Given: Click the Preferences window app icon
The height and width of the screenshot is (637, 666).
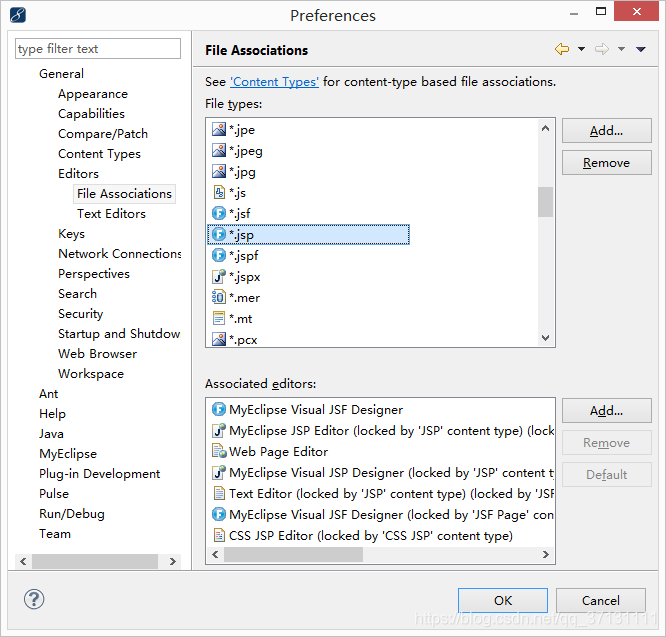Looking at the screenshot, I should tap(18, 15).
